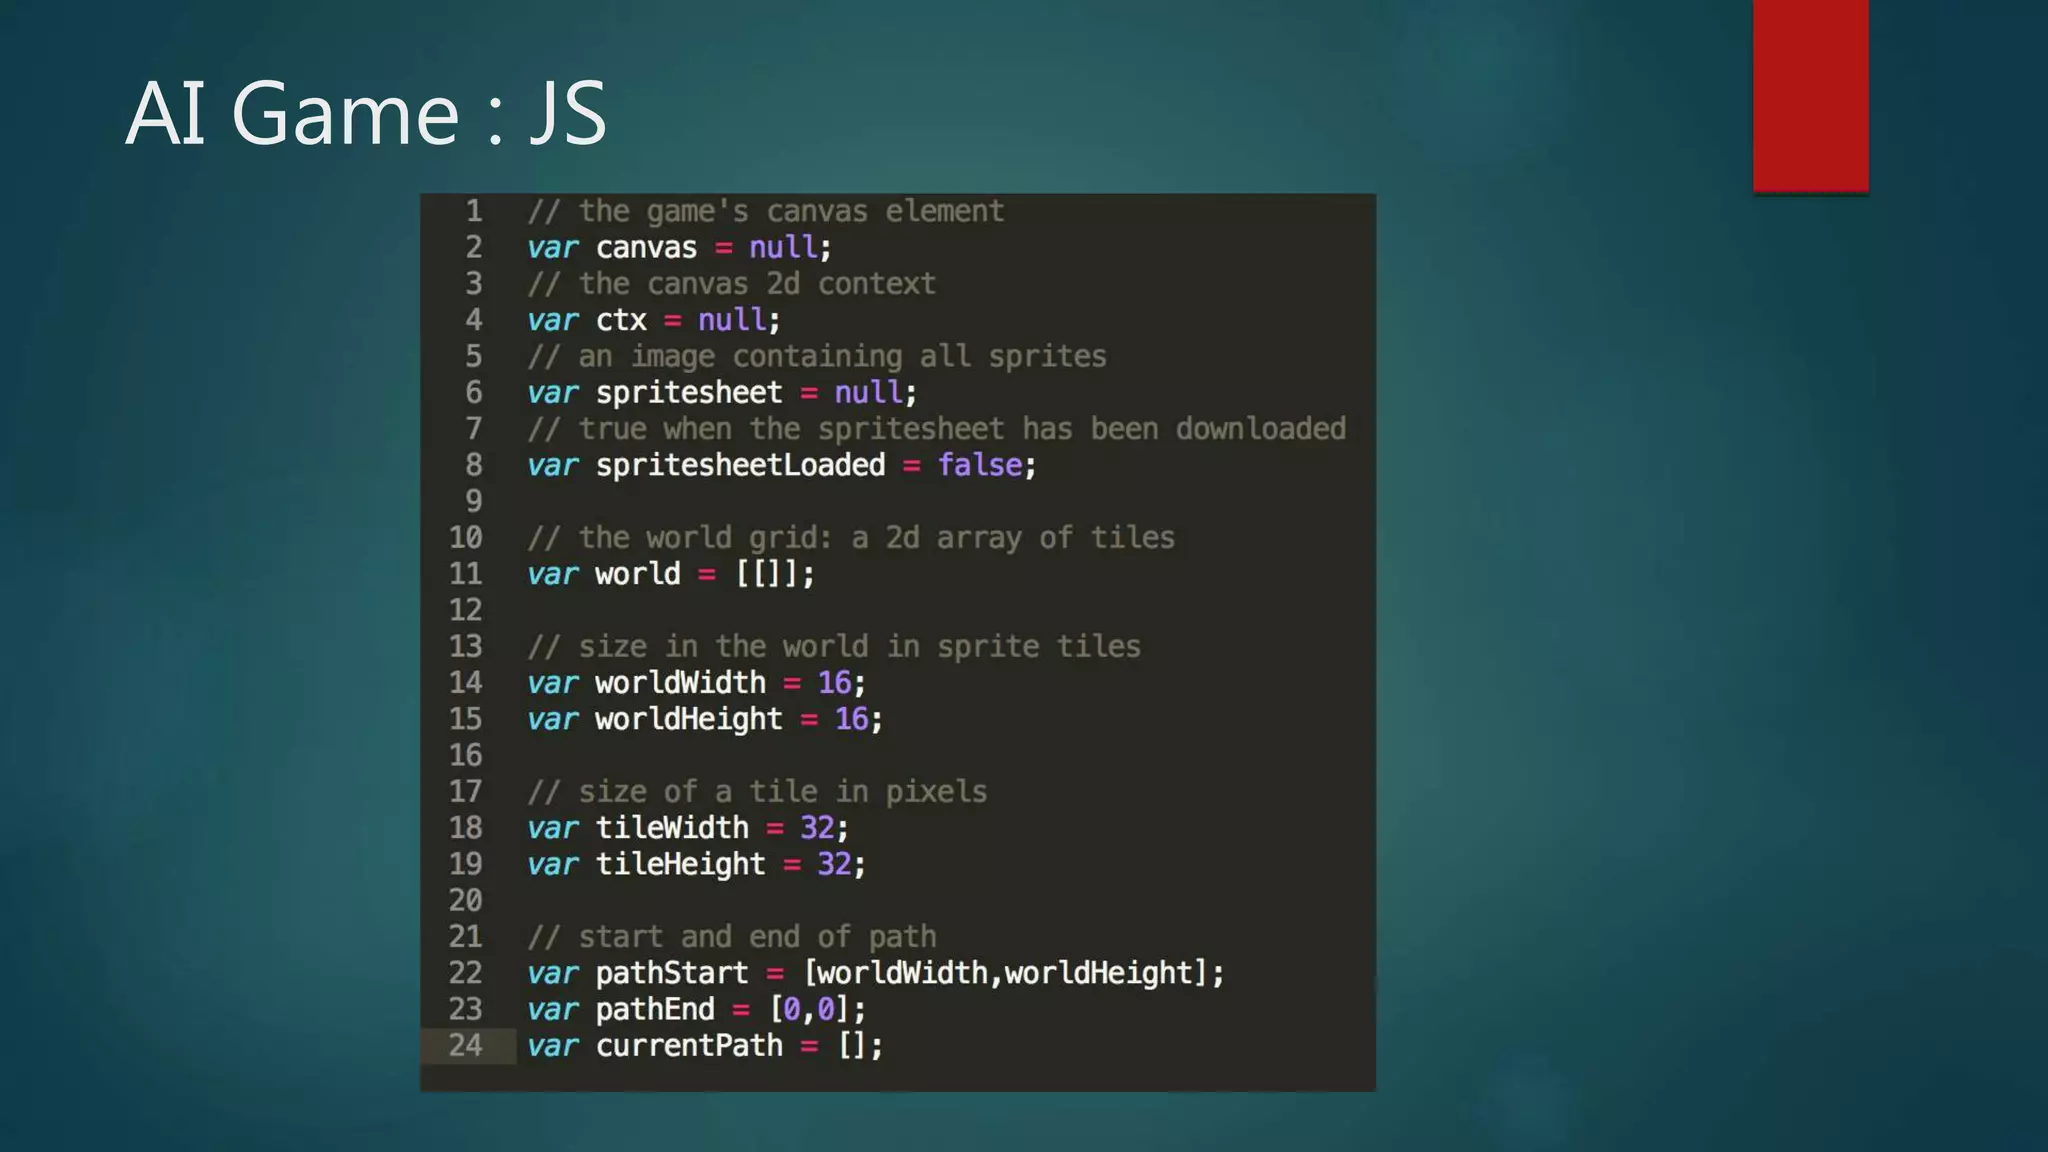2048x1152 pixels.
Task: Click 'spritesheet' variable on line 6
Action: pyautogui.click(x=689, y=392)
